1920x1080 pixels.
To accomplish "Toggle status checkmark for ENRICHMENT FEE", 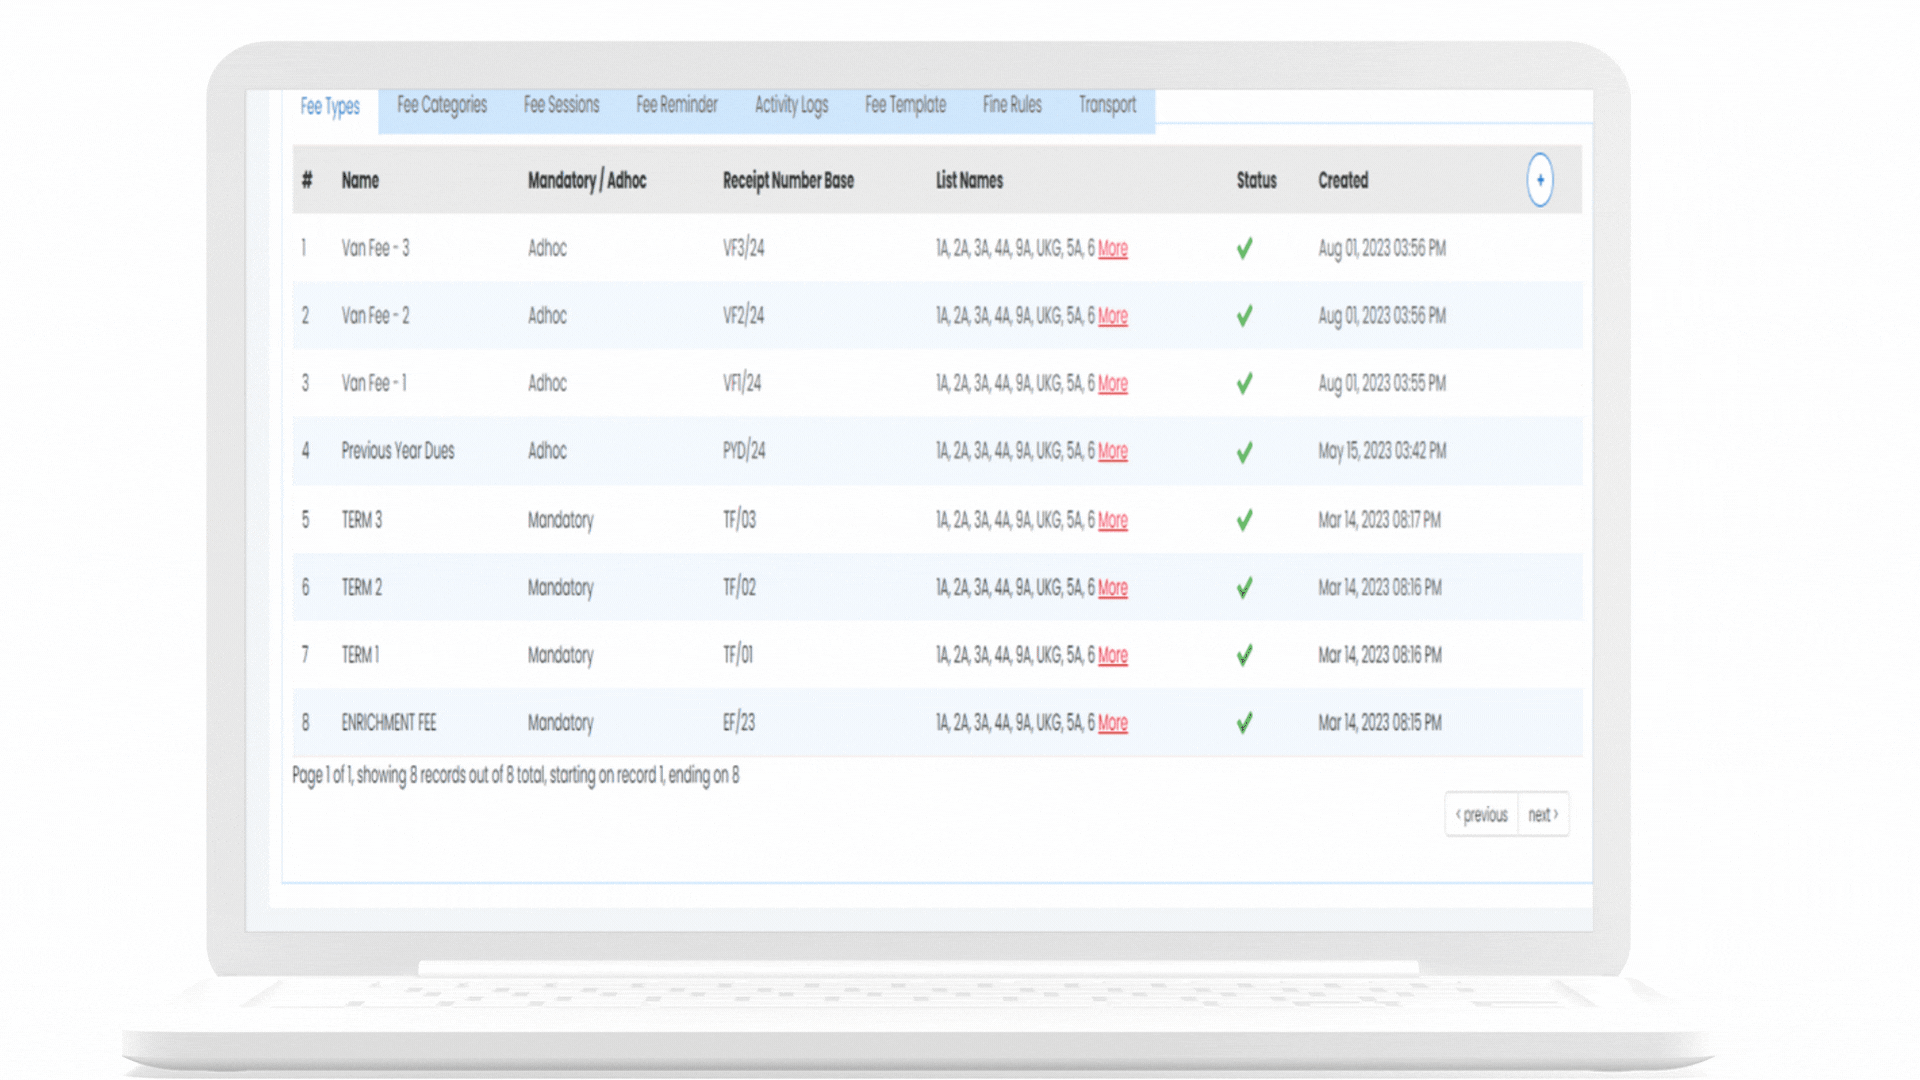I will [1244, 723].
